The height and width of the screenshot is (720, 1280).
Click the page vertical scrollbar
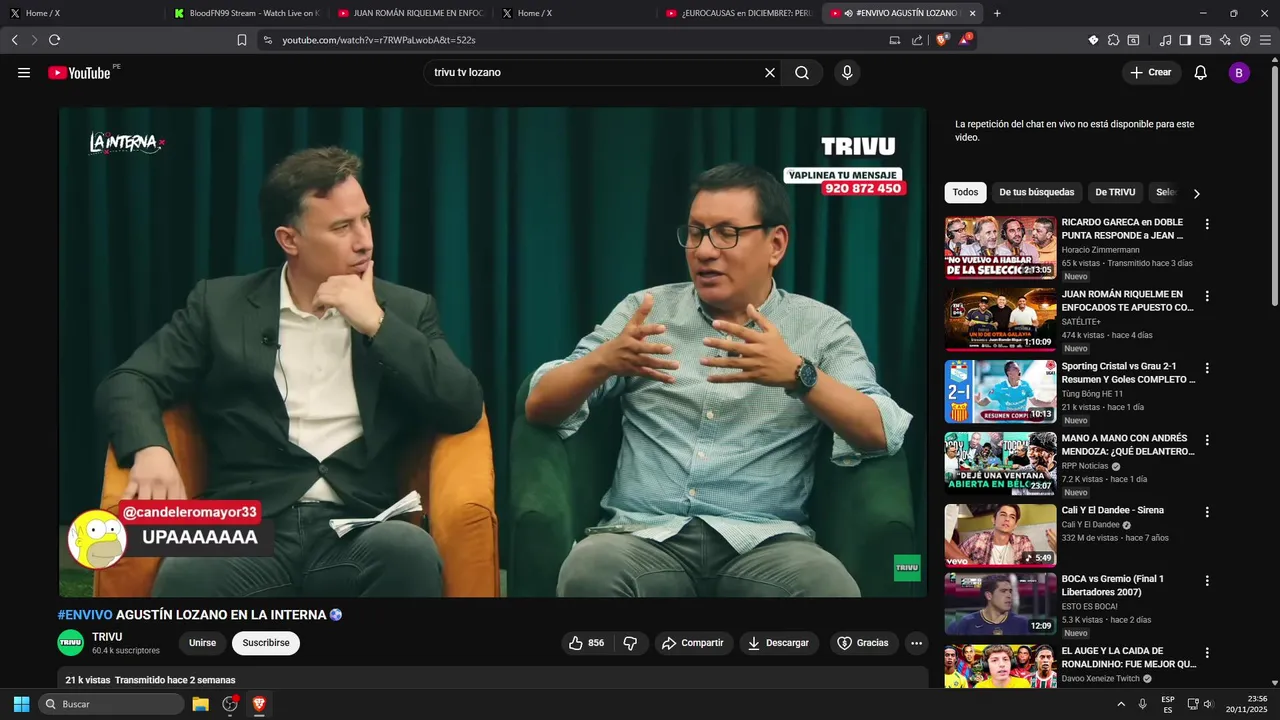click(1274, 186)
